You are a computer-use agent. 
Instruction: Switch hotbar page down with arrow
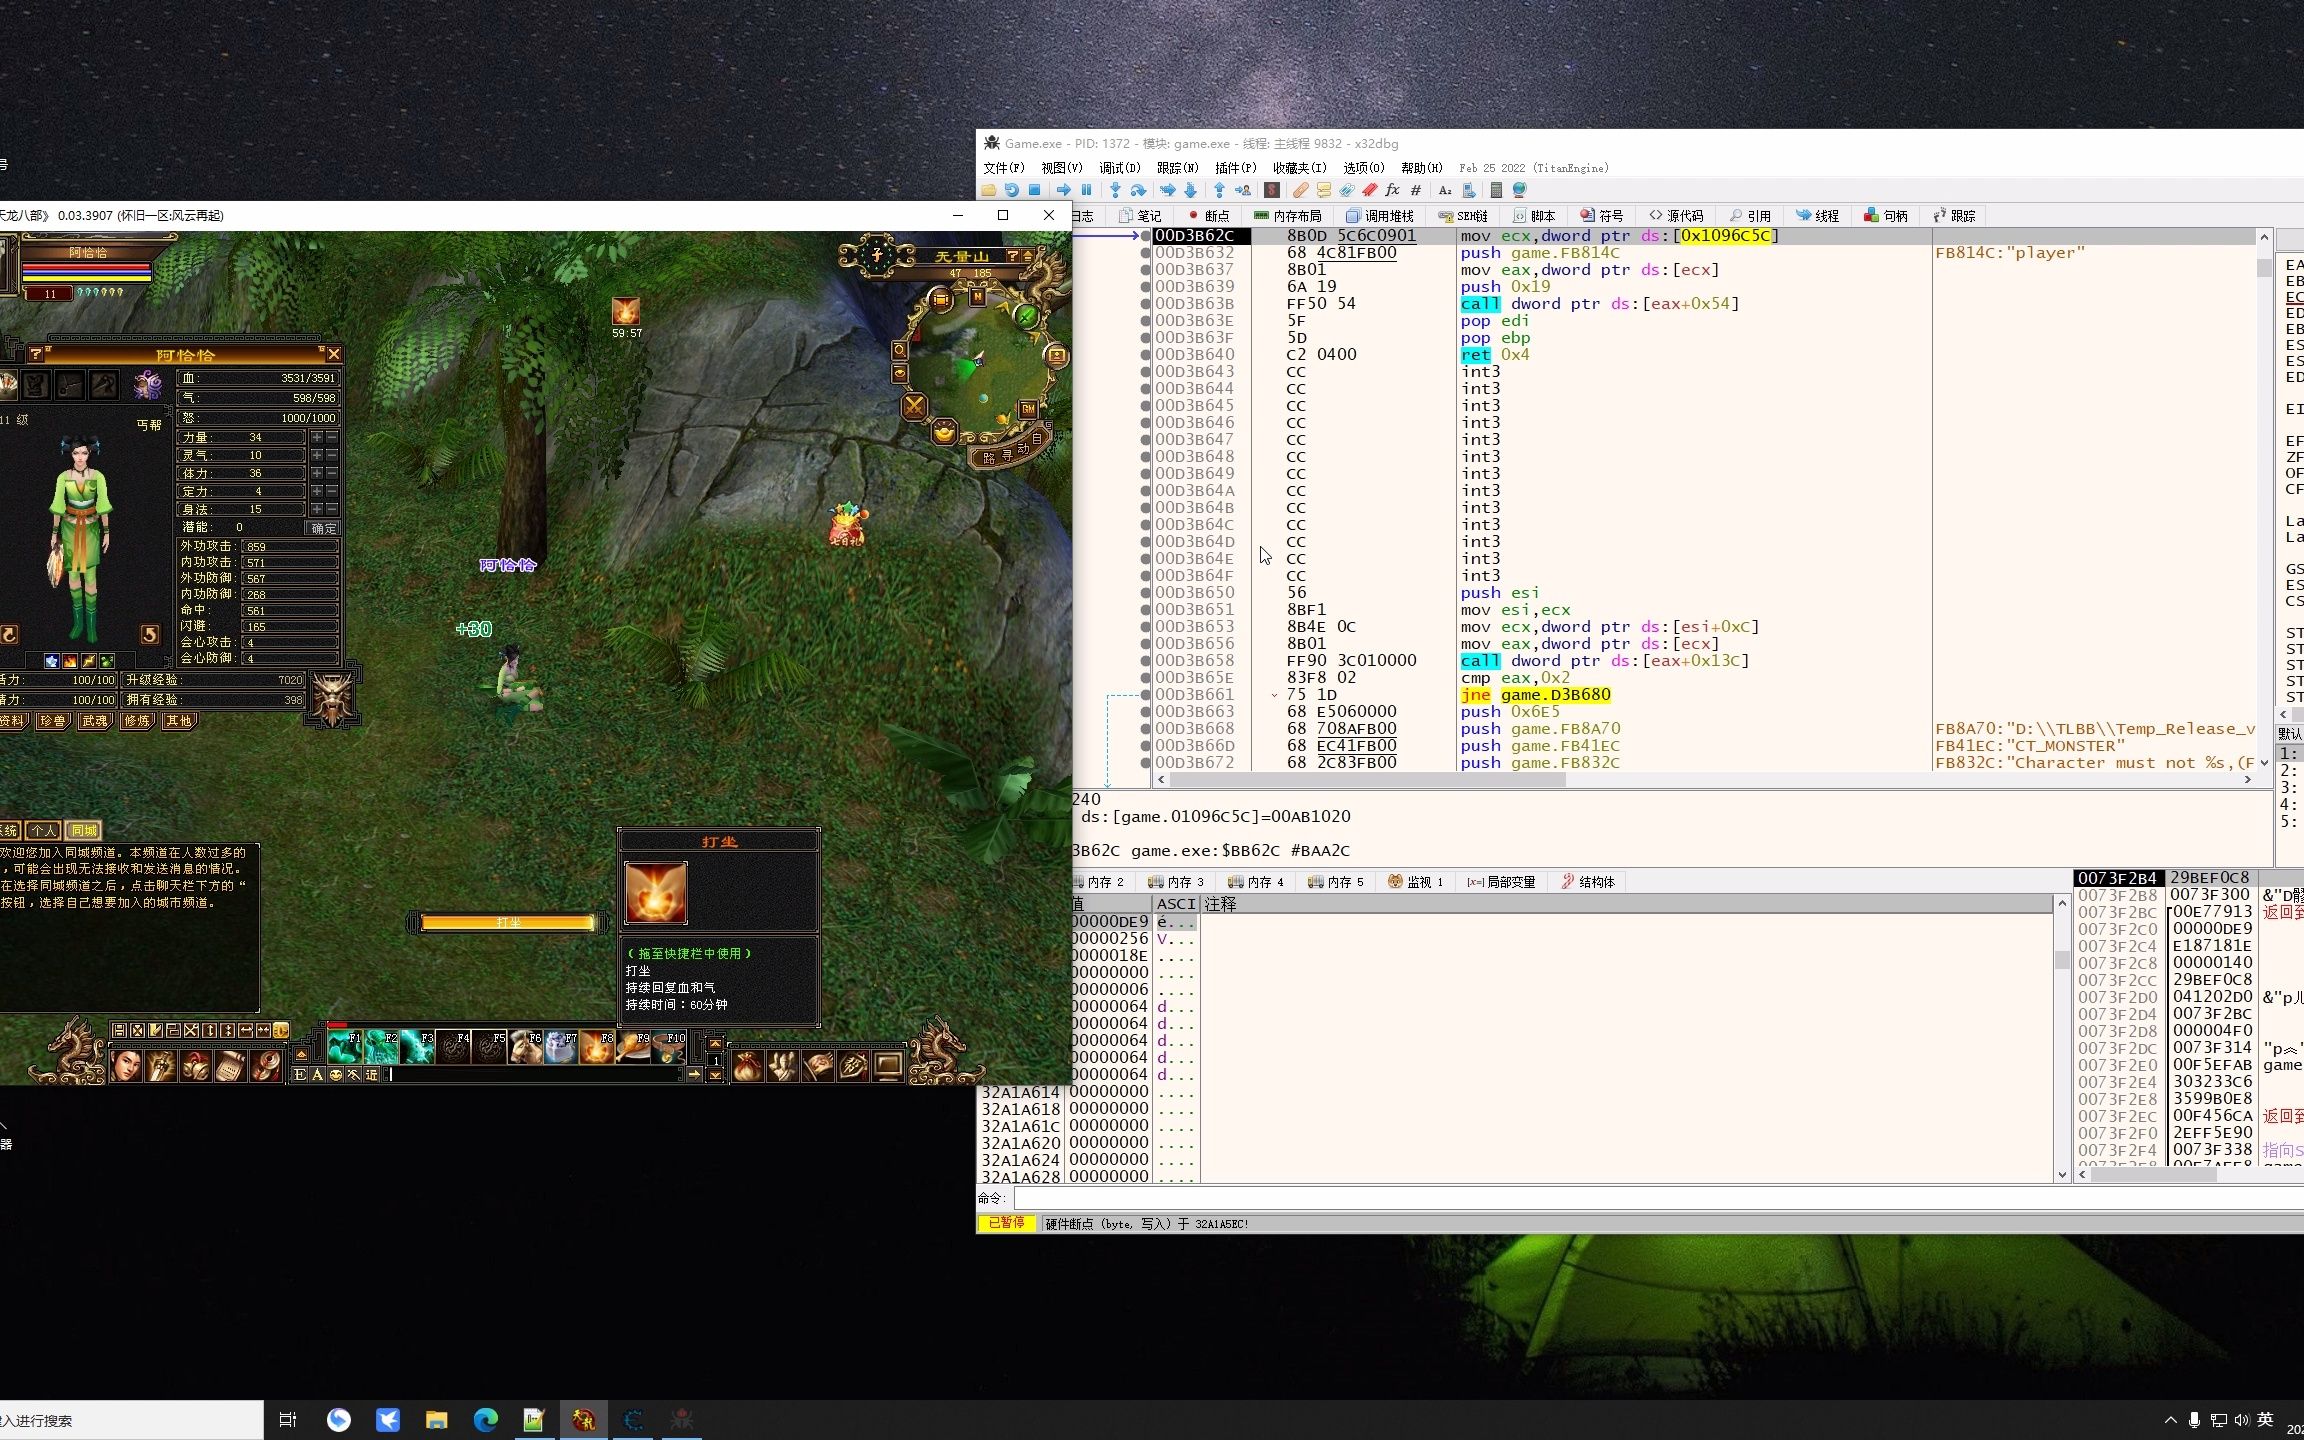pyautogui.click(x=715, y=1075)
